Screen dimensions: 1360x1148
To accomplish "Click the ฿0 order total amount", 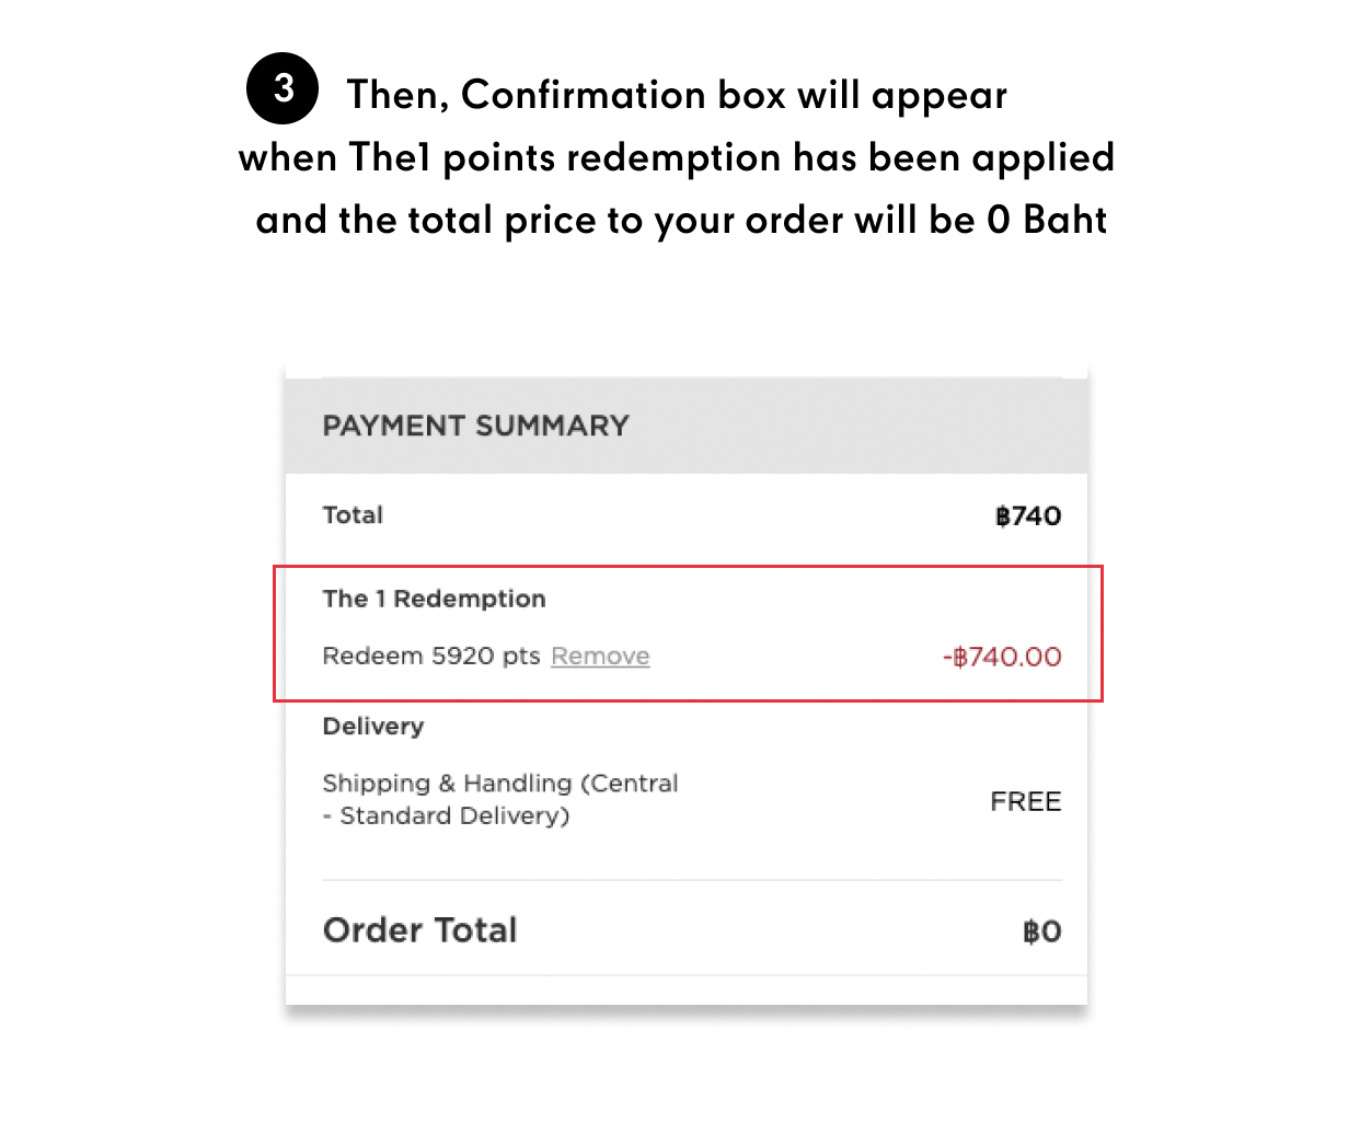I will click(x=1042, y=932).
